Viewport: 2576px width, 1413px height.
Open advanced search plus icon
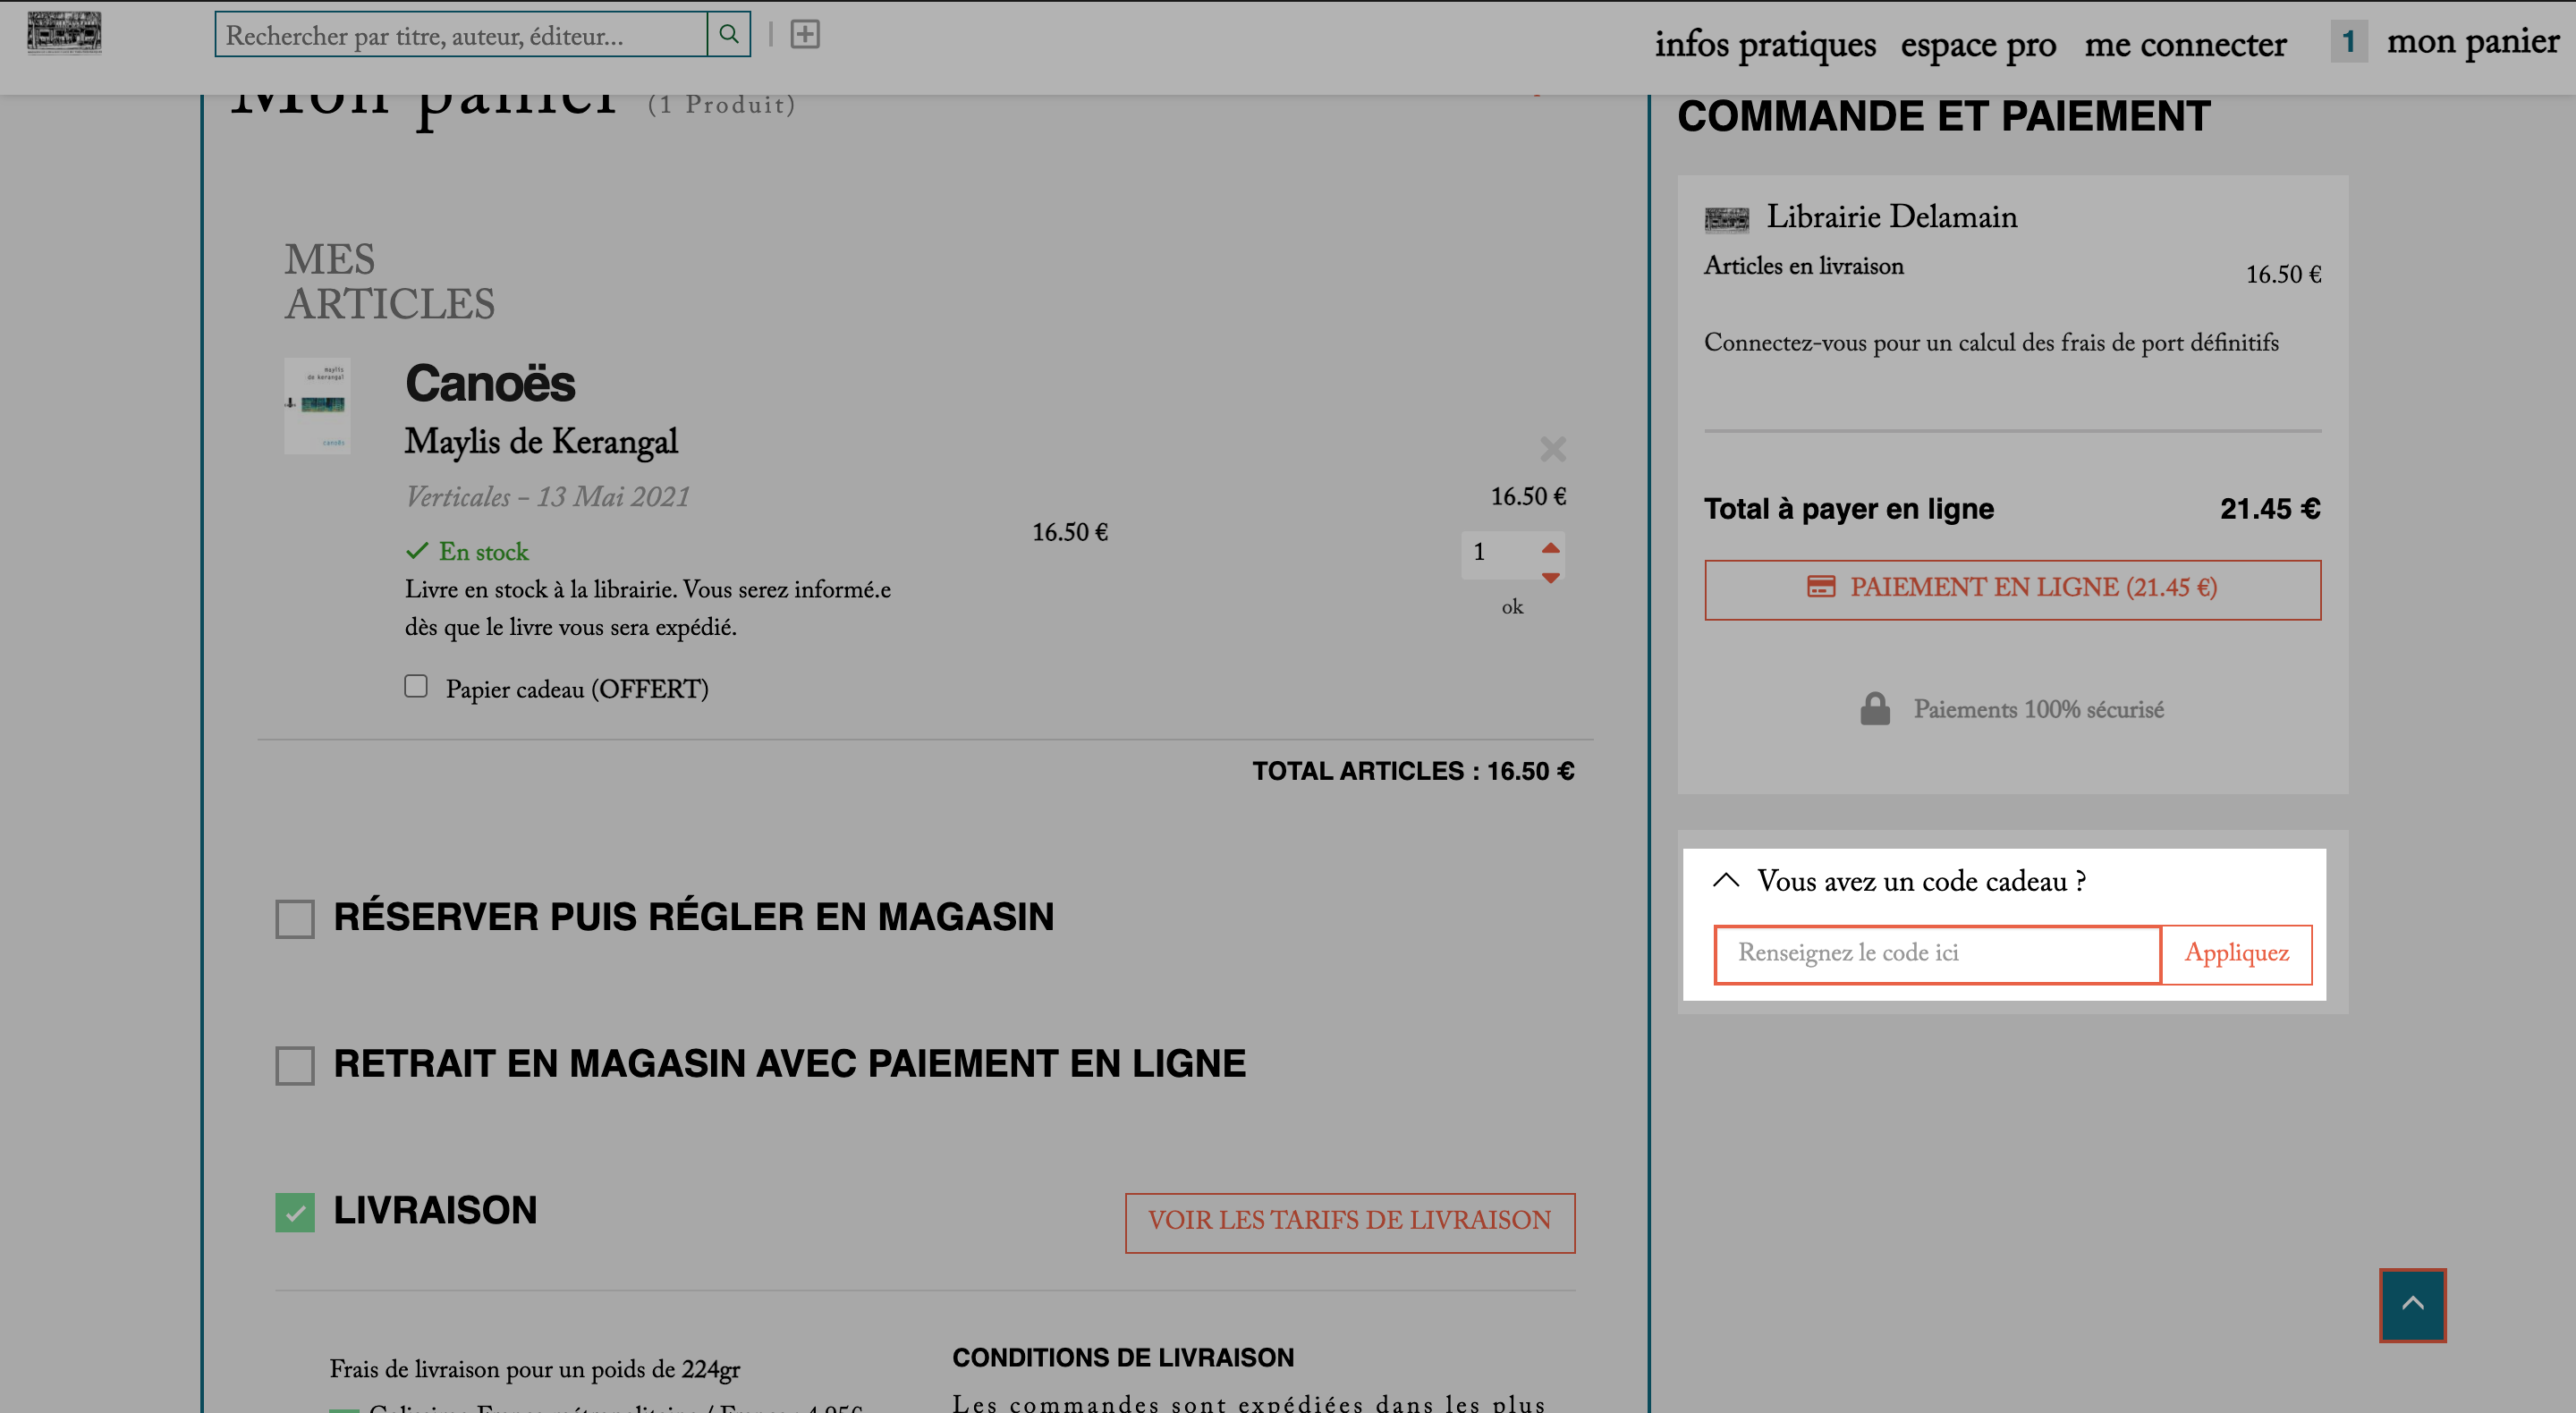(x=805, y=34)
